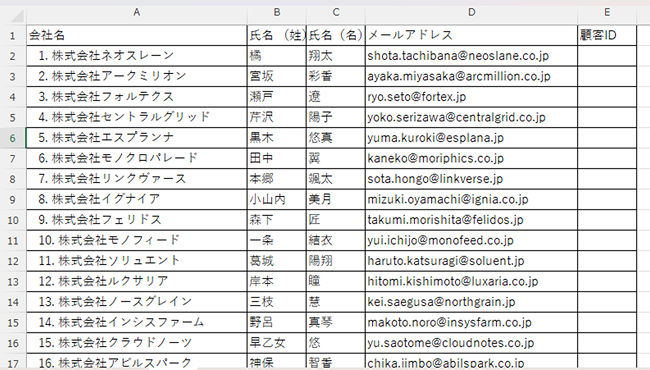Select row 10 header
The image size is (650, 370).
13,220
